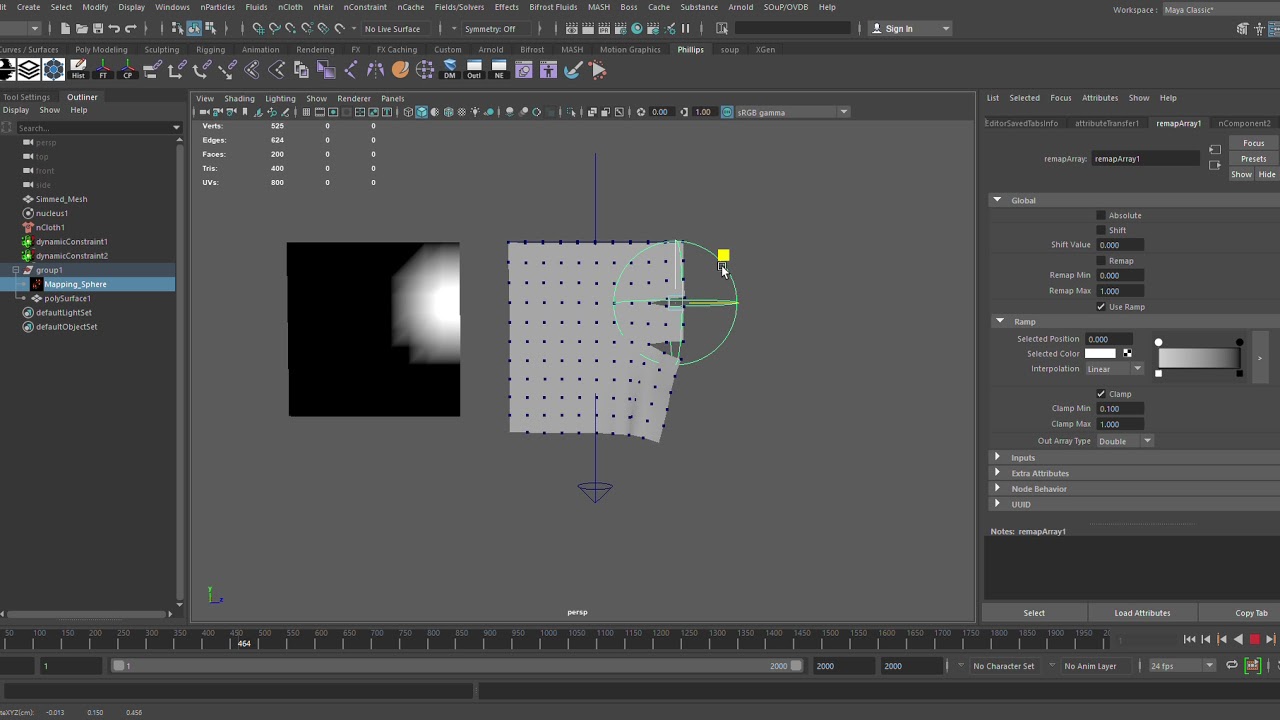Click the checker texture icon beside Selected Color
This screenshot has height=720, width=1280.
(1127, 353)
